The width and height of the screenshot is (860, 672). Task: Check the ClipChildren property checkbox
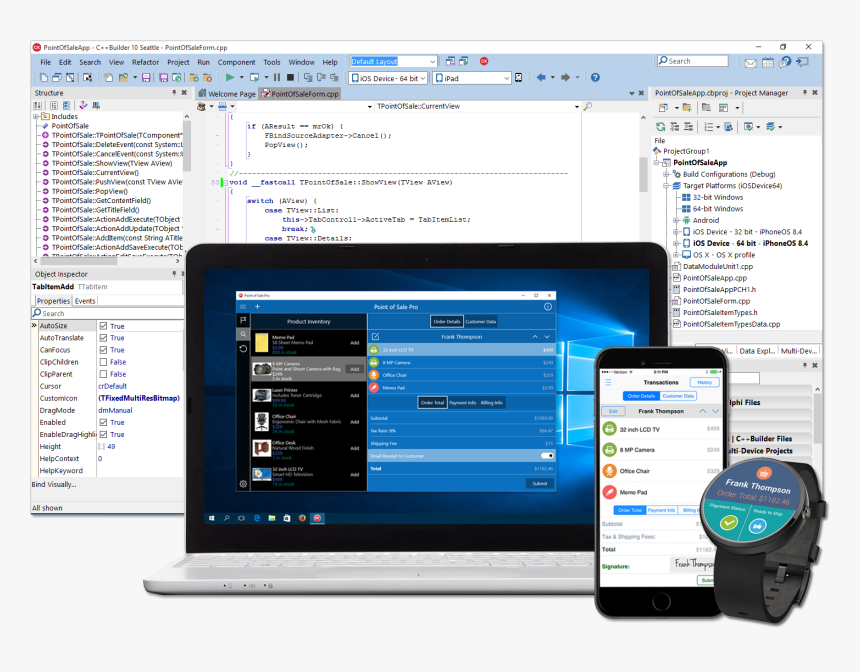pyautogui.click(x=103, y=362)
